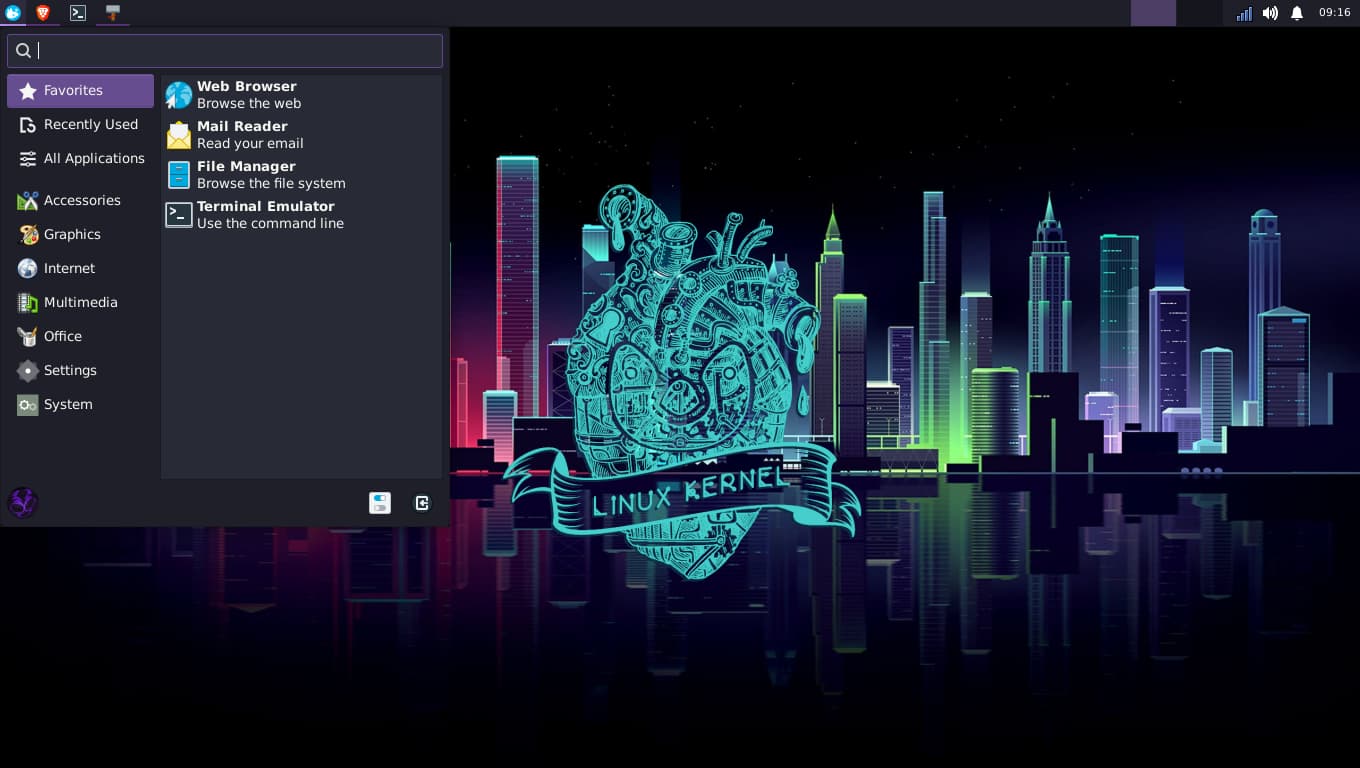Click the menu search field
This screenshot has height=768, width=1360.
pos(225,51)
